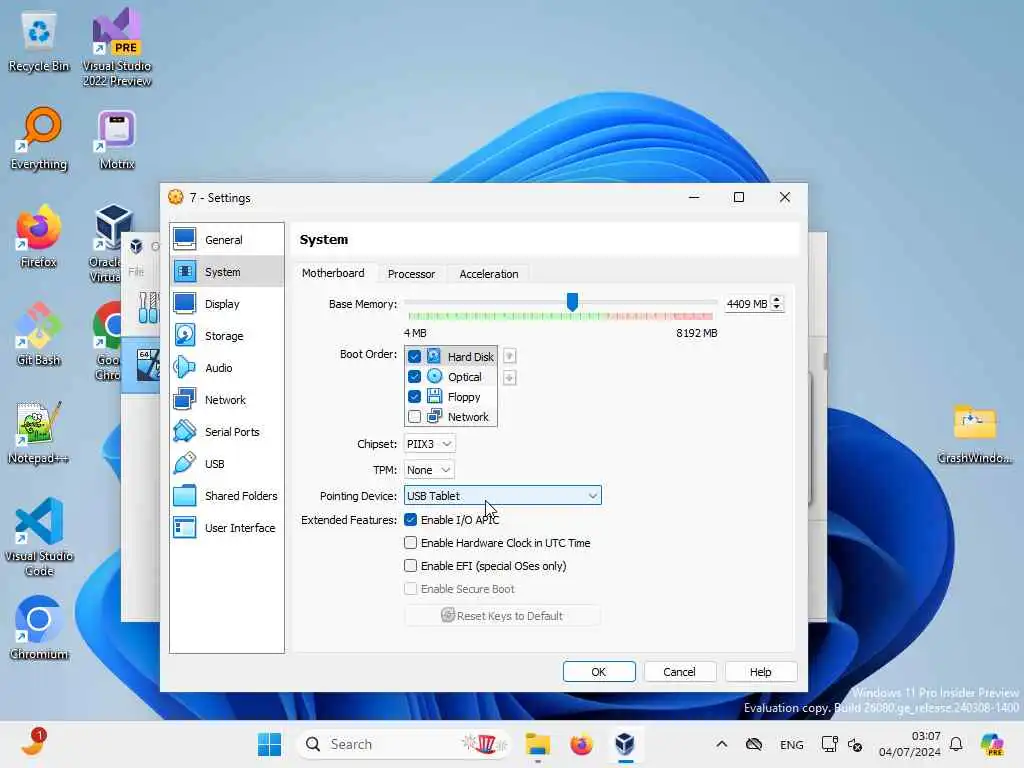Uncheck Floppy boot device
The image size is (1024, 768).
[414, 396]
